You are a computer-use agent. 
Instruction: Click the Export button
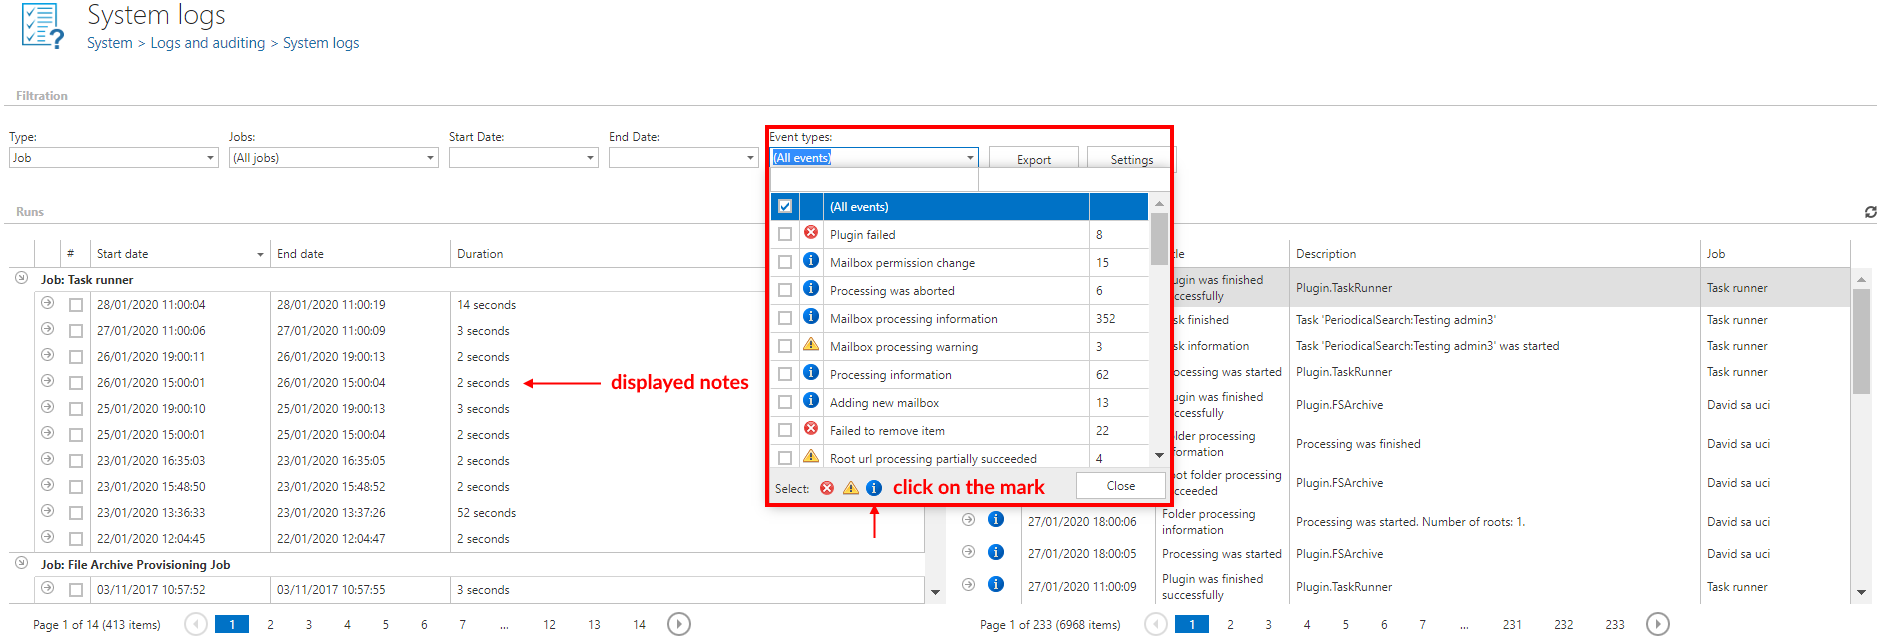pos(1033,160)
